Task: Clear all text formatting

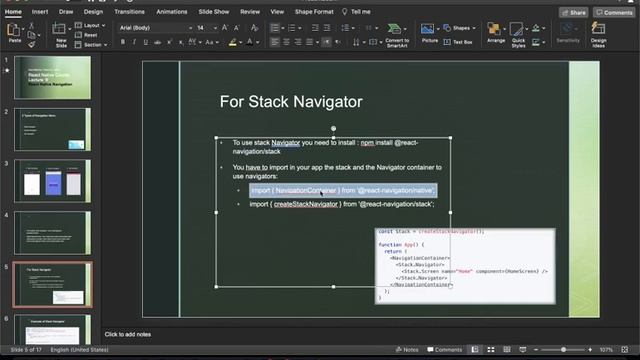Action: pos(254,28)
